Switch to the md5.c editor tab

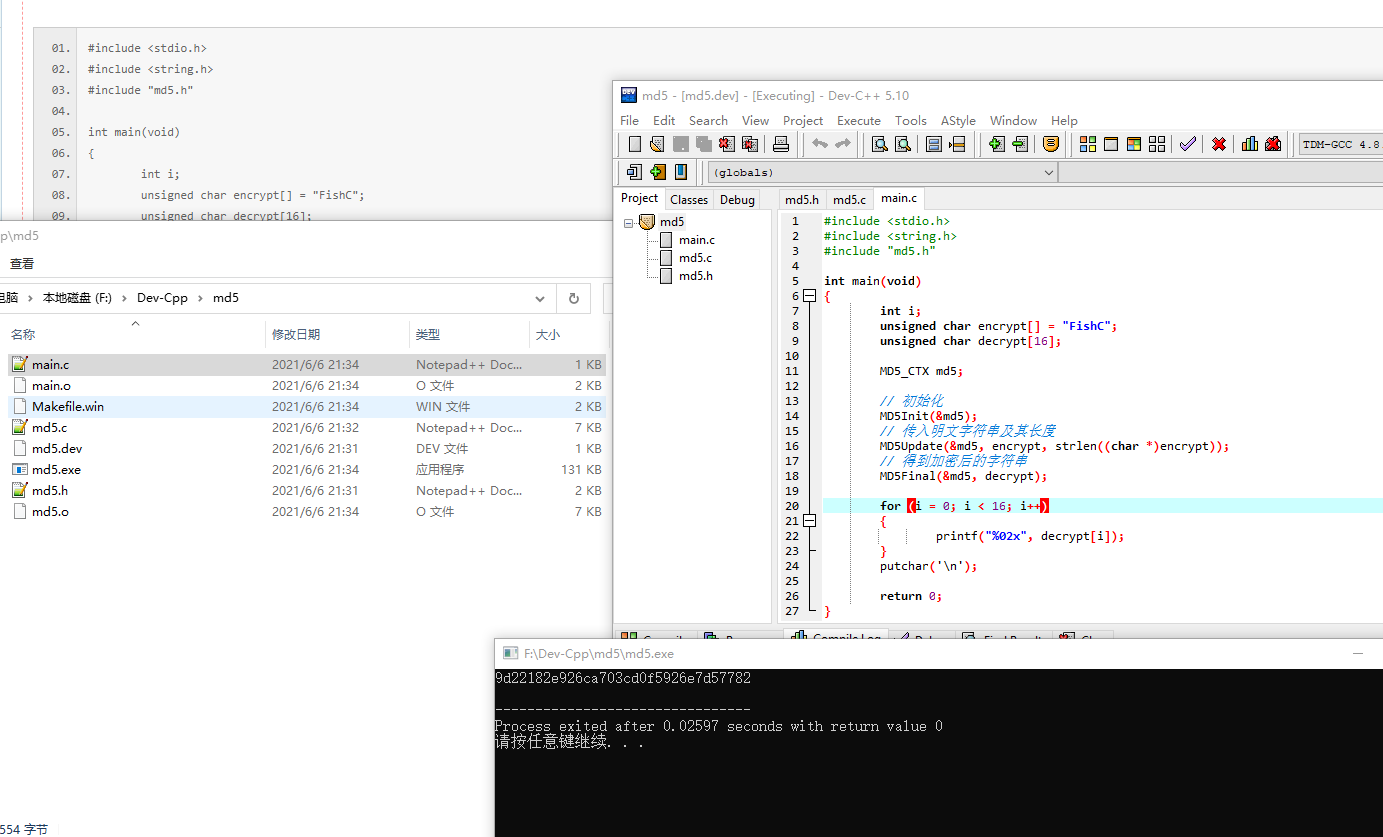pos(849,199)
